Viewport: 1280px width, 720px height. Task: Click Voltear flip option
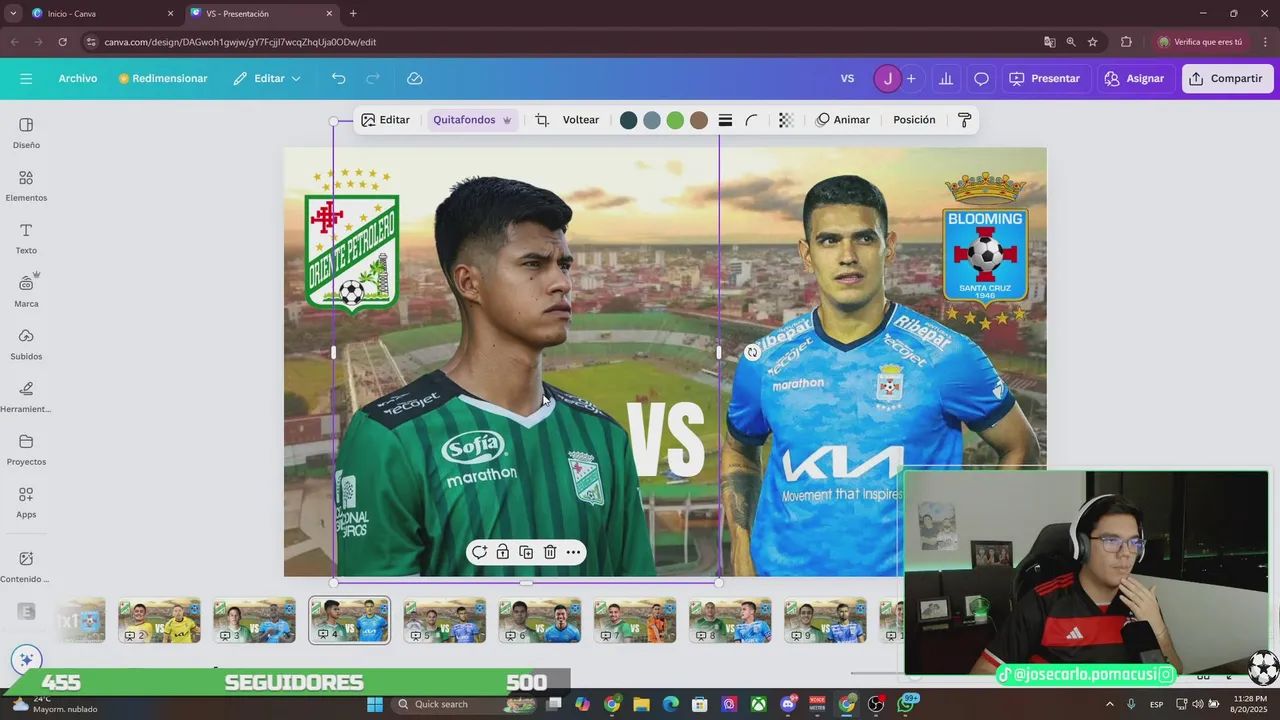(581, 120)
